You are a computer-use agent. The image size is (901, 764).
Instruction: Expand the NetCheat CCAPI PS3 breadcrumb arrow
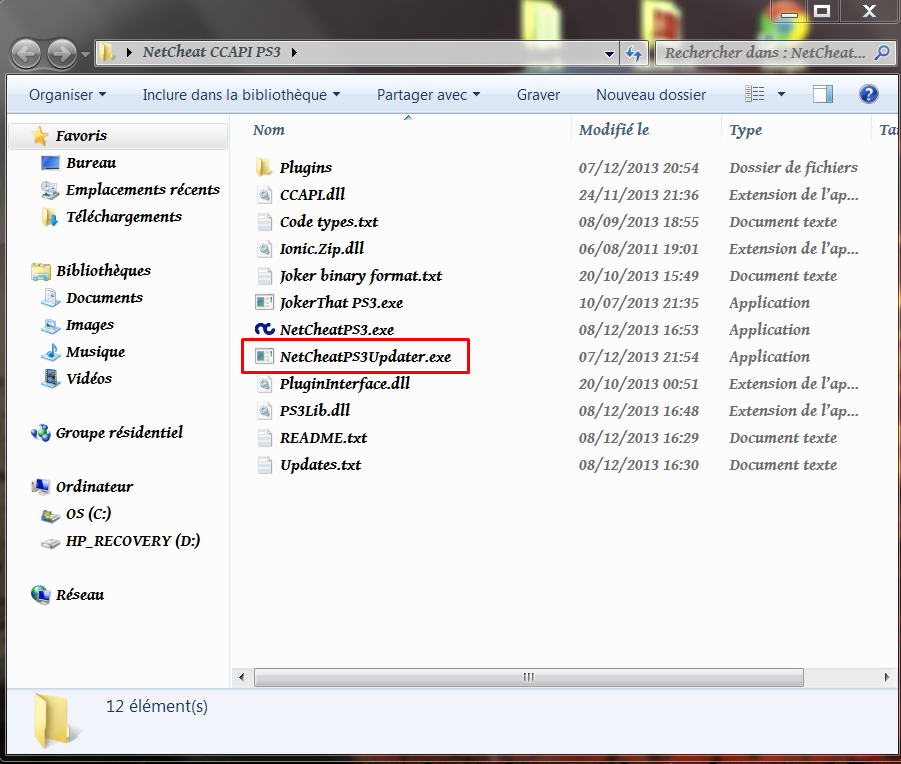point(294,53)
